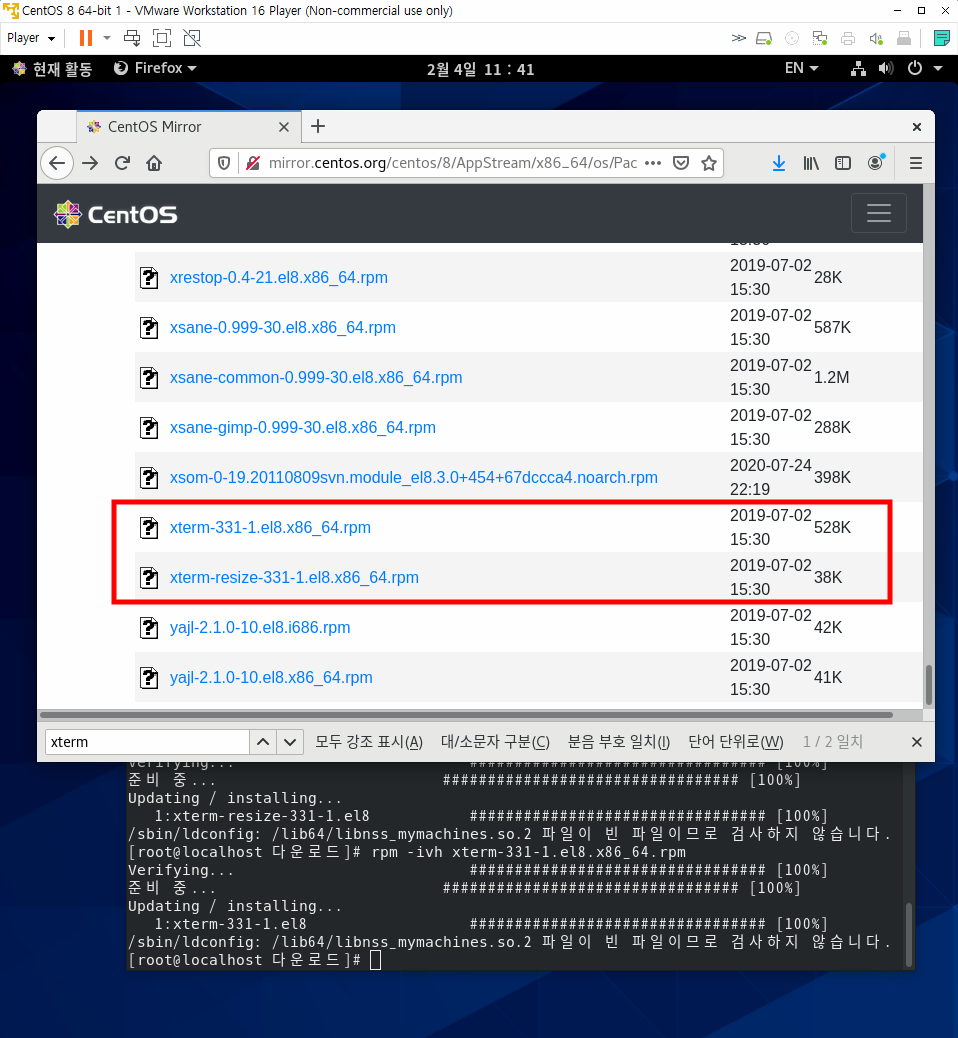Open a new Firefox tab
958x1038 pixels.
(x=318, y=126)
